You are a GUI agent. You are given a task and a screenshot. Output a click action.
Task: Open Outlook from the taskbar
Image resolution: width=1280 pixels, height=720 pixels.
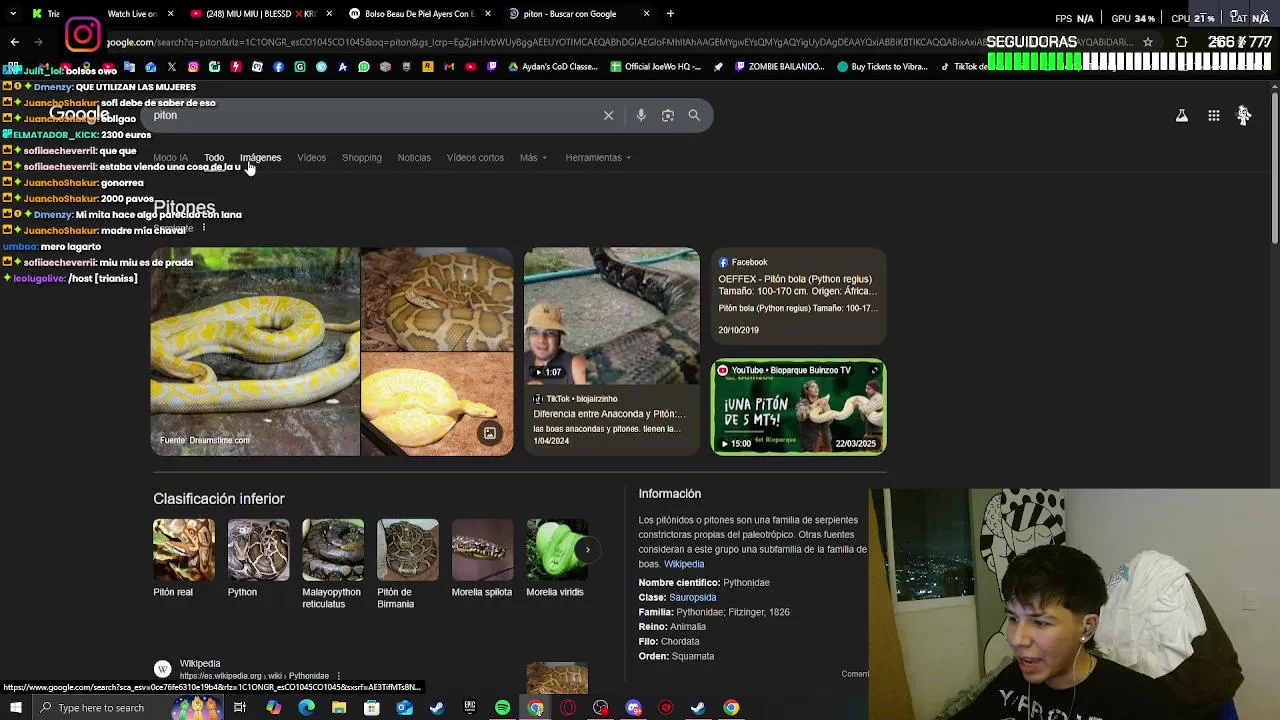[x=404, y=708]
